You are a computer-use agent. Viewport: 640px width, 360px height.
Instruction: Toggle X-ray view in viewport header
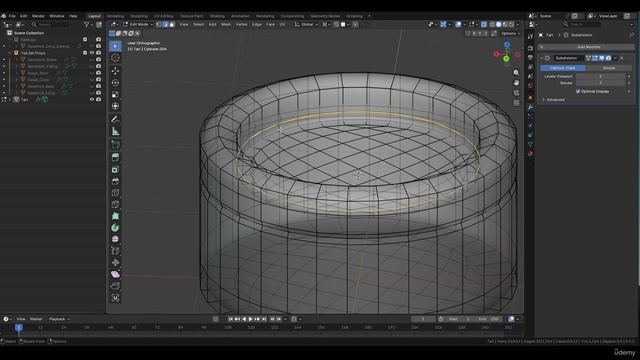[x=484, y=24]
